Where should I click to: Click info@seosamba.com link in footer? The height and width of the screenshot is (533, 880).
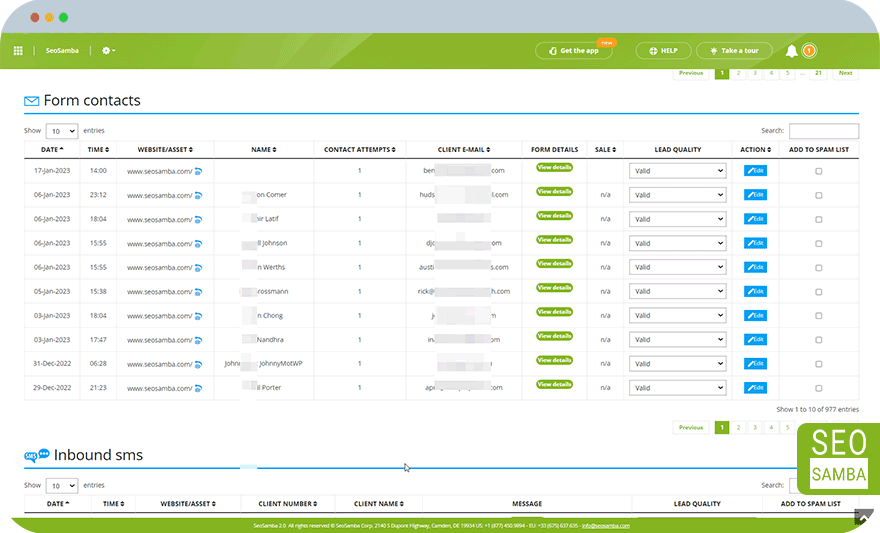pos(606,526)
